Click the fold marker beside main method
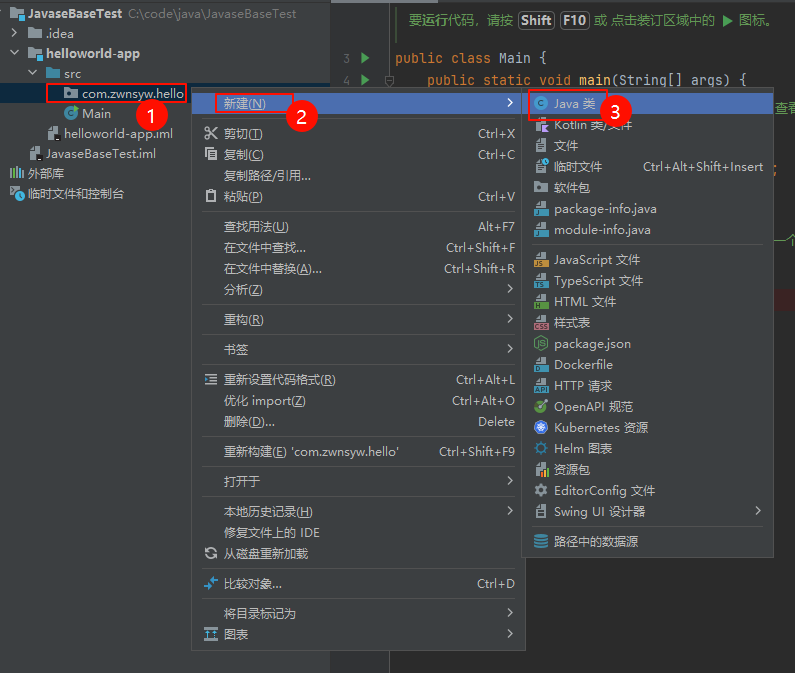Viewport: 795px width, 673px height. click(x=389, y=80)
